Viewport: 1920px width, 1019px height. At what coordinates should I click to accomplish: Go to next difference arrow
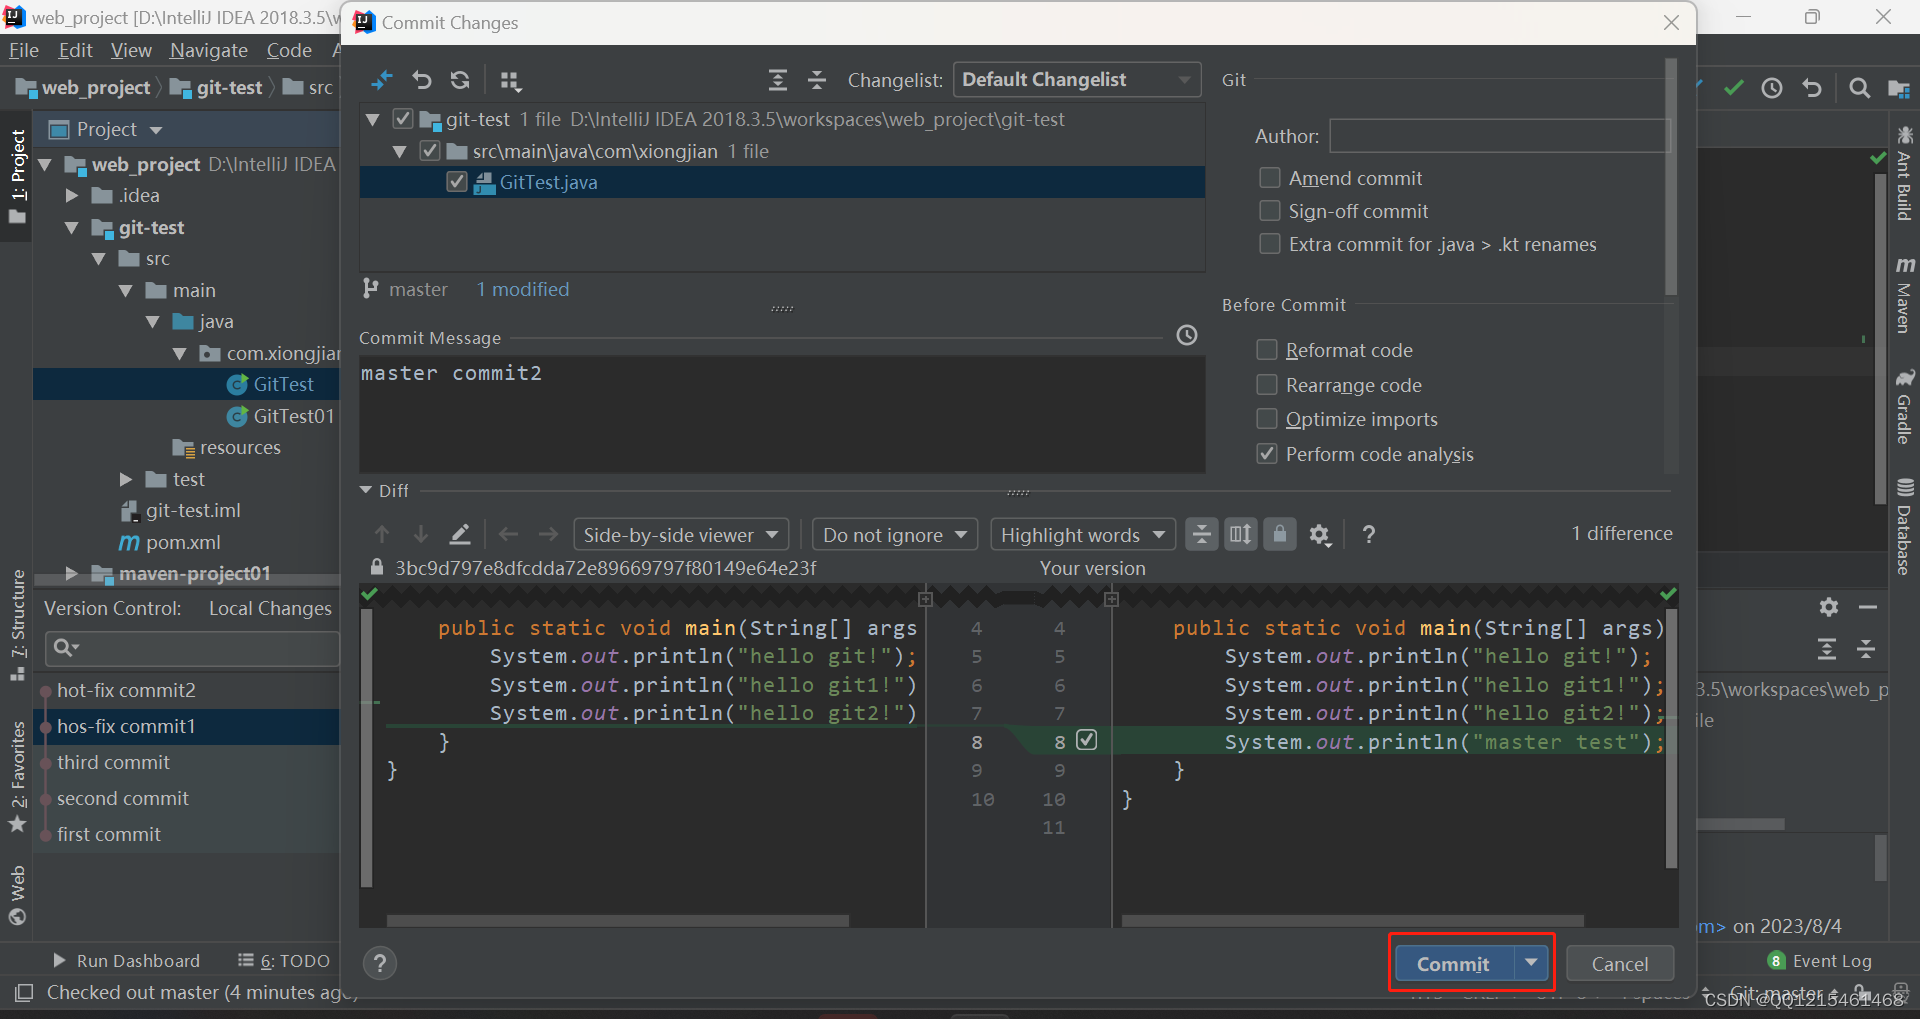pos(421,535)
